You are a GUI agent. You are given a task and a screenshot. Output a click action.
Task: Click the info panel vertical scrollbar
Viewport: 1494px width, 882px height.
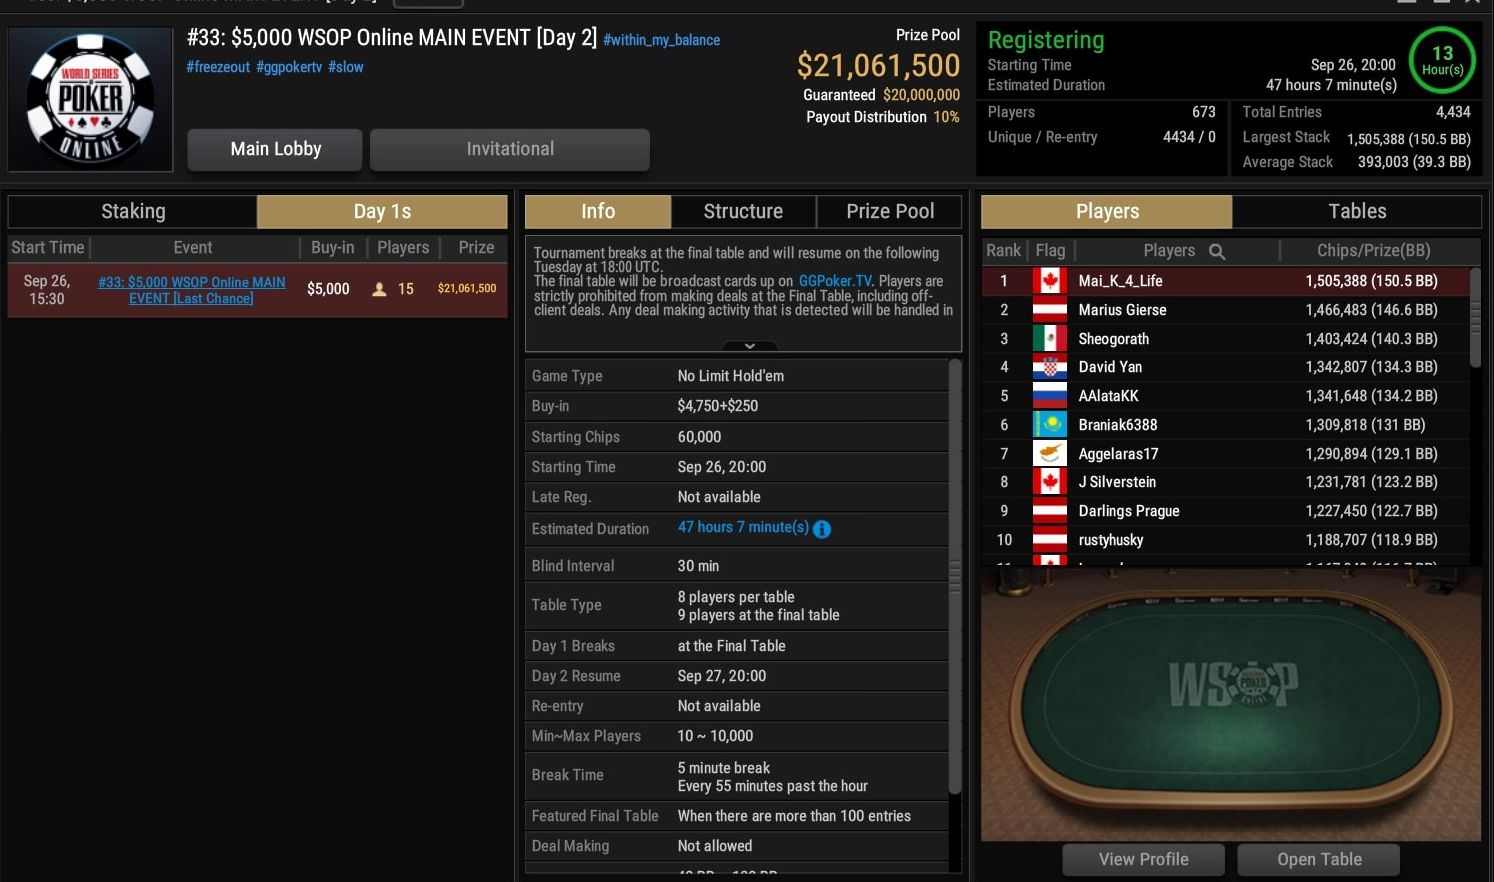point(954,577)
